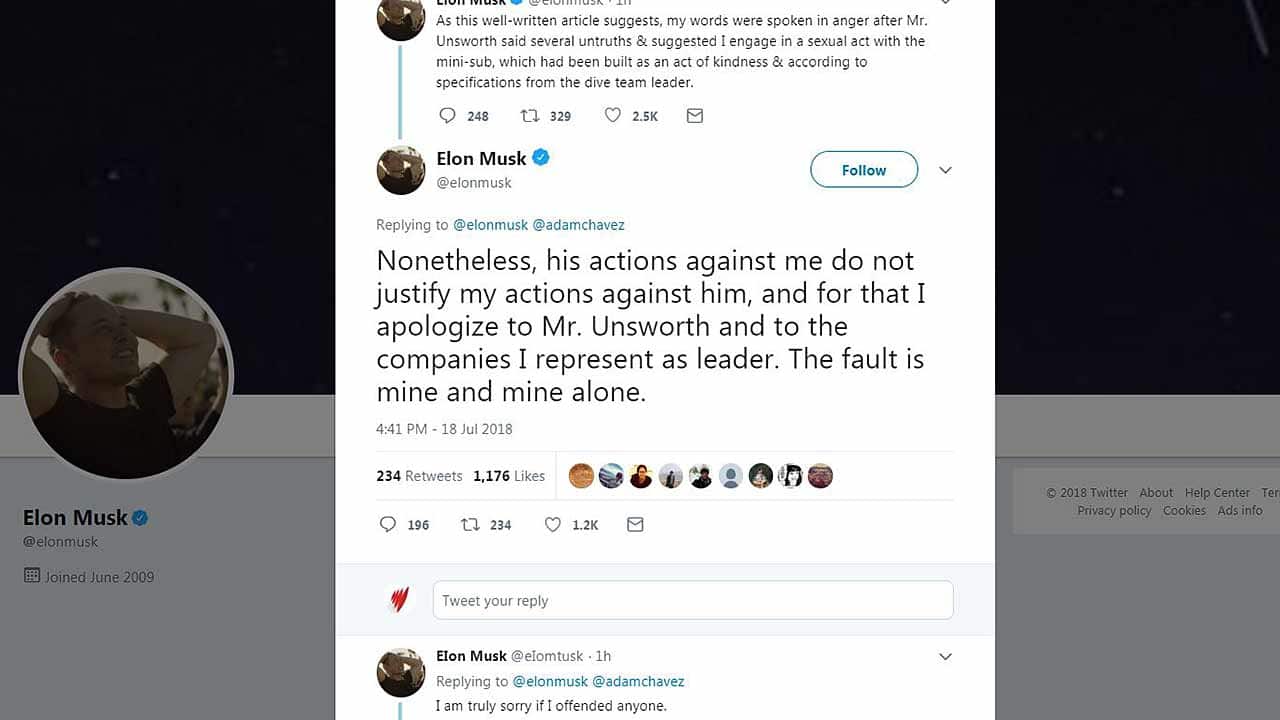The width and height of the screenshot is (1280, 720).
Task: Open the @adamchavez profile link
Action: click(x=579, y=224)
